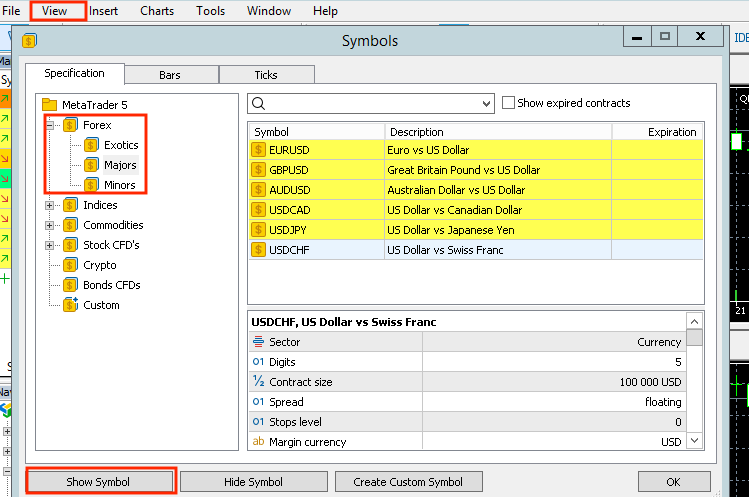Click the Expiration column header

(x=658, y=132)
